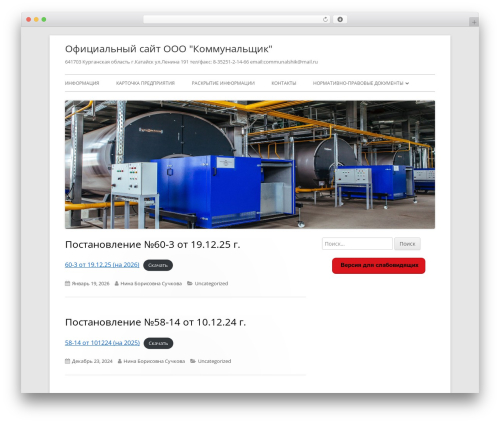Click the Поиск search button
The height and width of the screenshot is (423, 500).
tap(407, 244)
